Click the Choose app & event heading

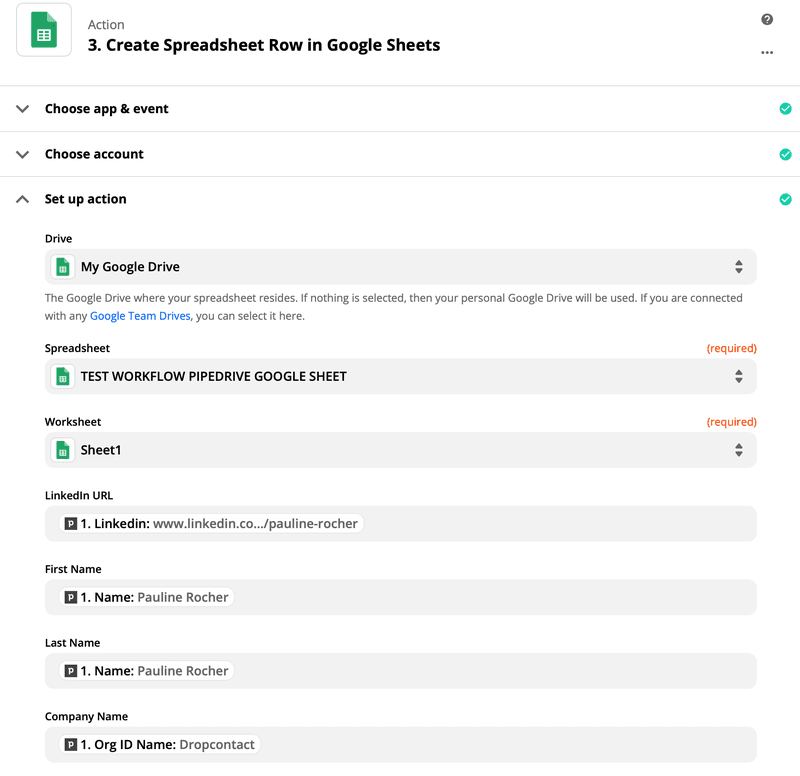[x=107, y=109]
